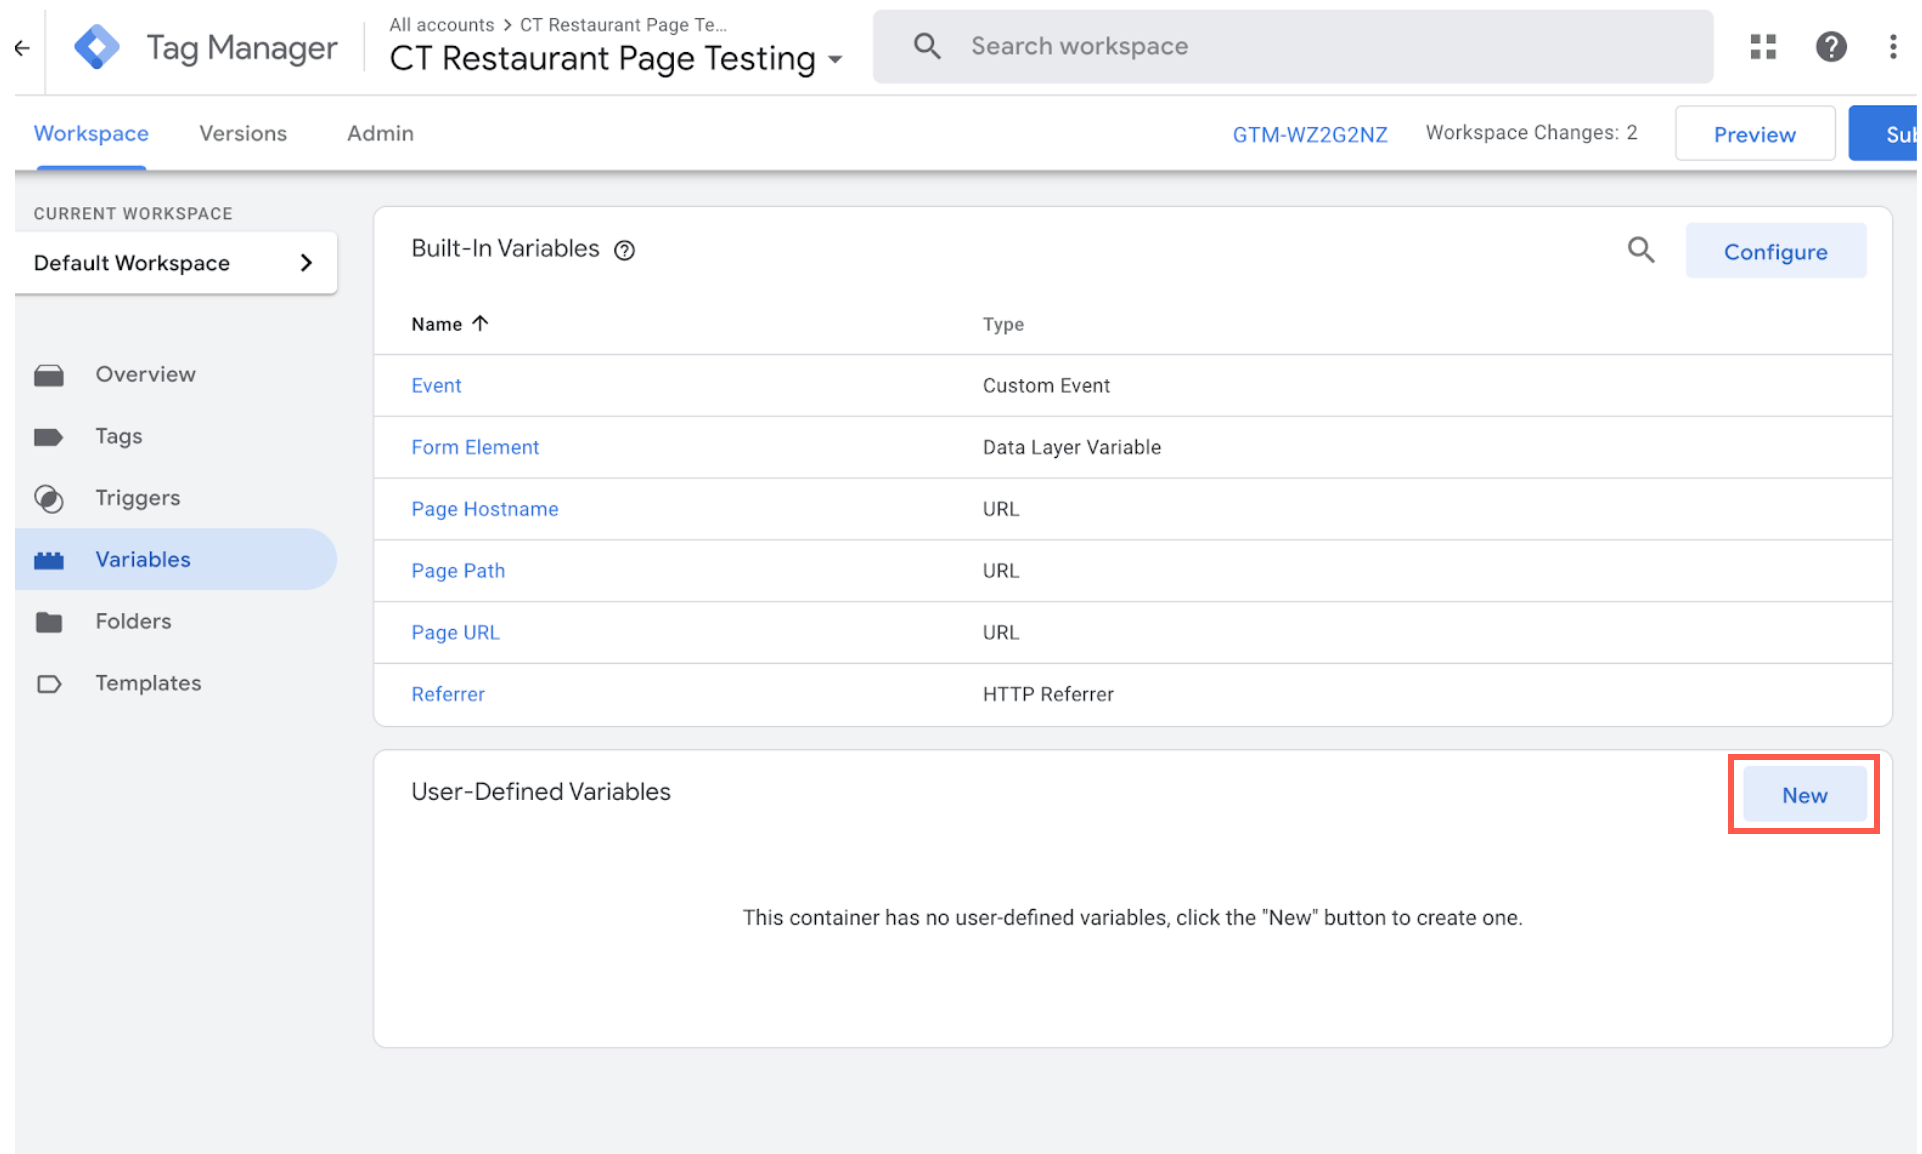The image size is (1922, 1154).
Task: Click the Variables sidebar icon
Action: coord(49,560)
